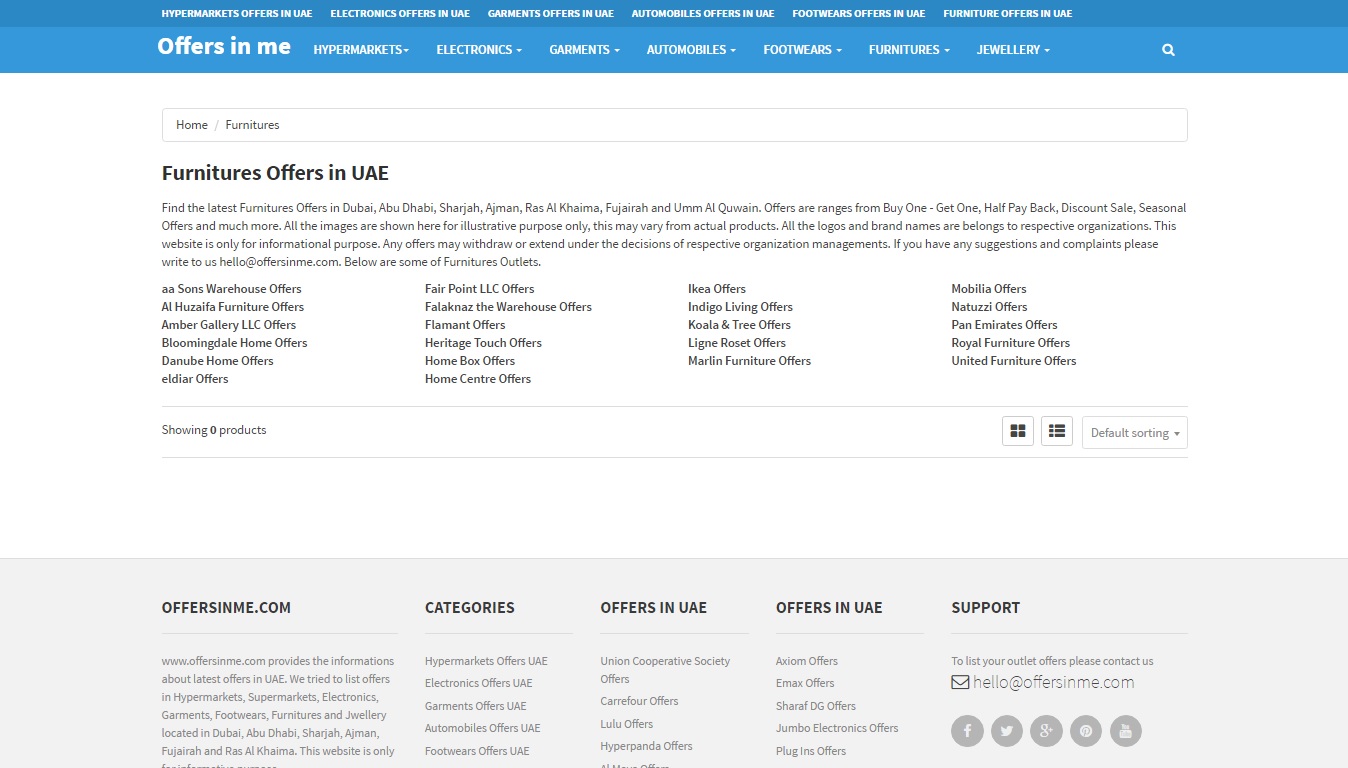
Task: Click the Offers in me site logo
Action: pyautogui.click(x=224, y=47)
